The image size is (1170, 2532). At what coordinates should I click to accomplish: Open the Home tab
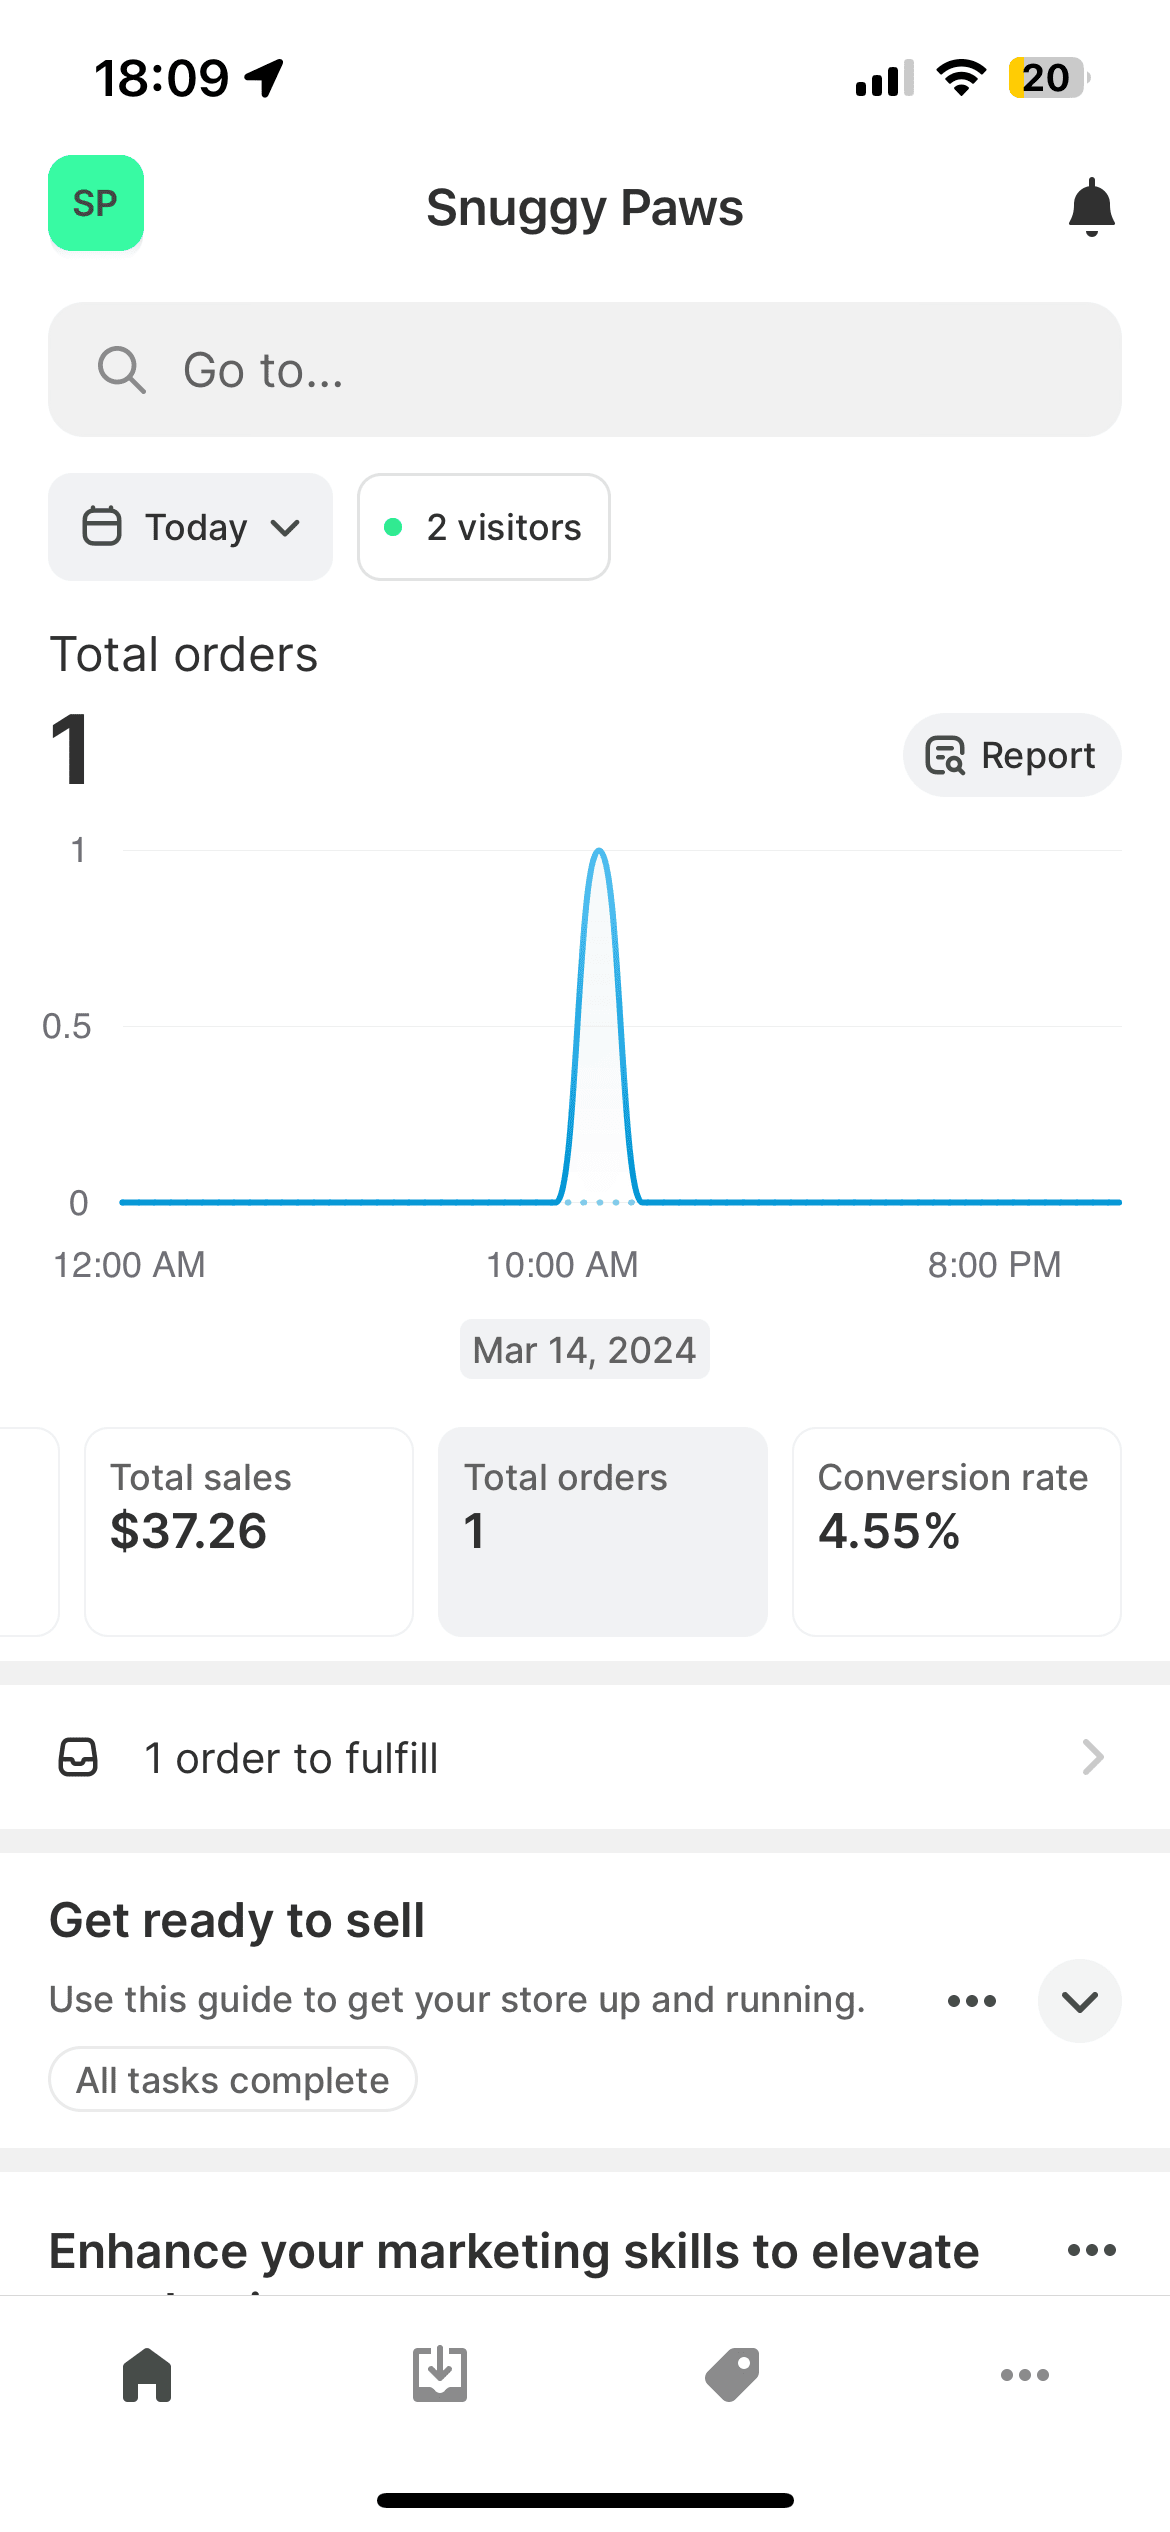(x=147, y=2374)
